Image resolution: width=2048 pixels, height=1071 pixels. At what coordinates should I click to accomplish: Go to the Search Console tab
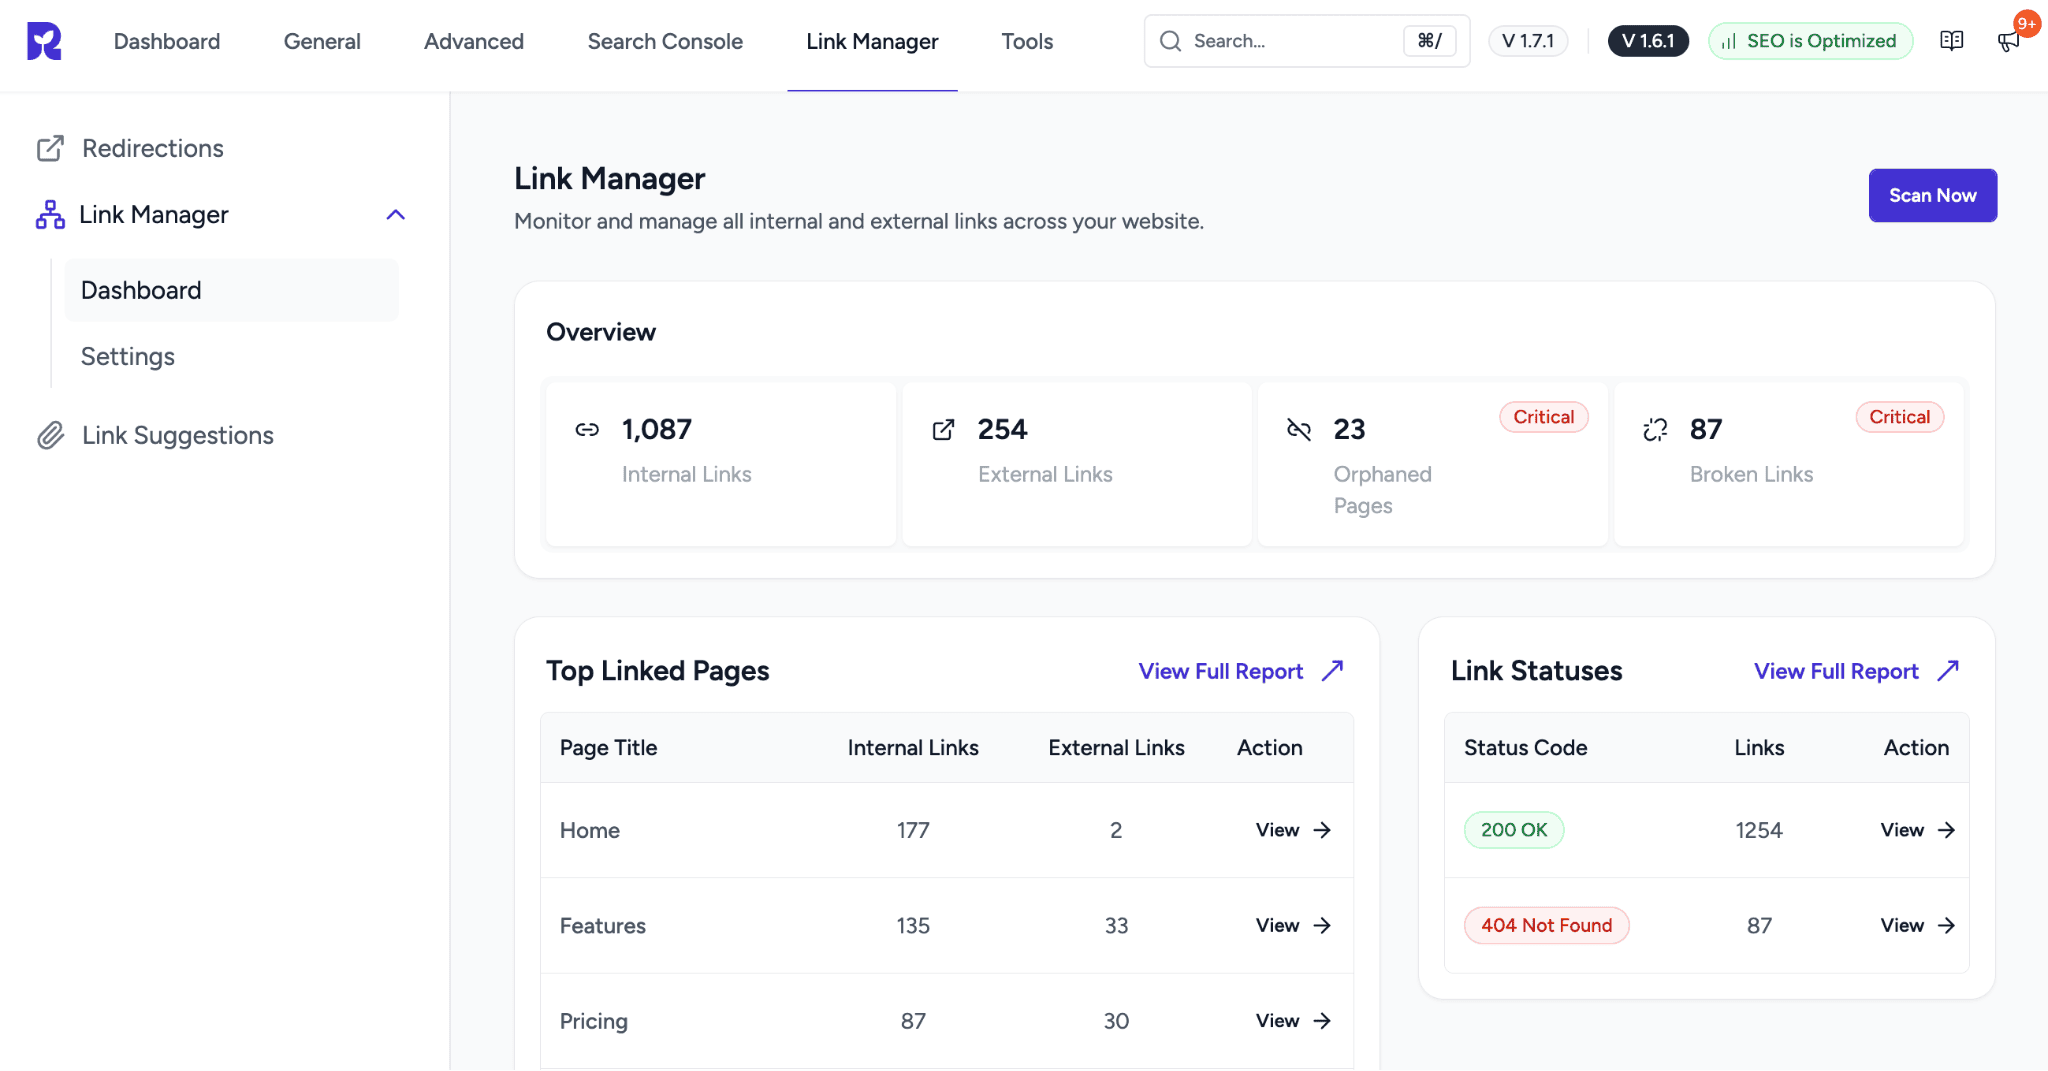[665, 41]
